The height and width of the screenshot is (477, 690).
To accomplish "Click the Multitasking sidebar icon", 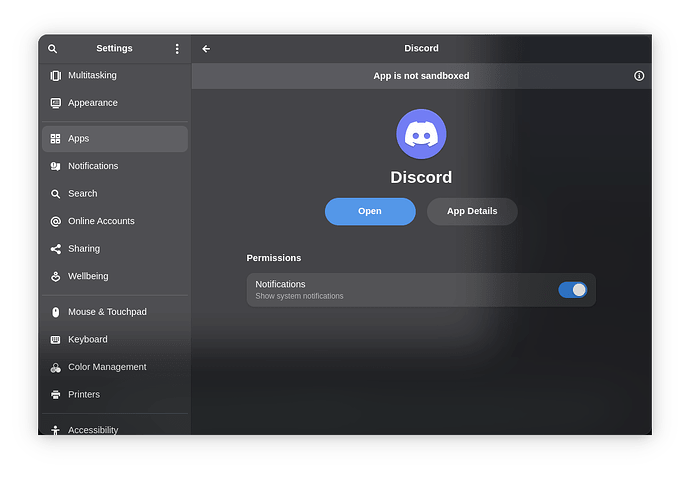I will [x=55, y=76].
